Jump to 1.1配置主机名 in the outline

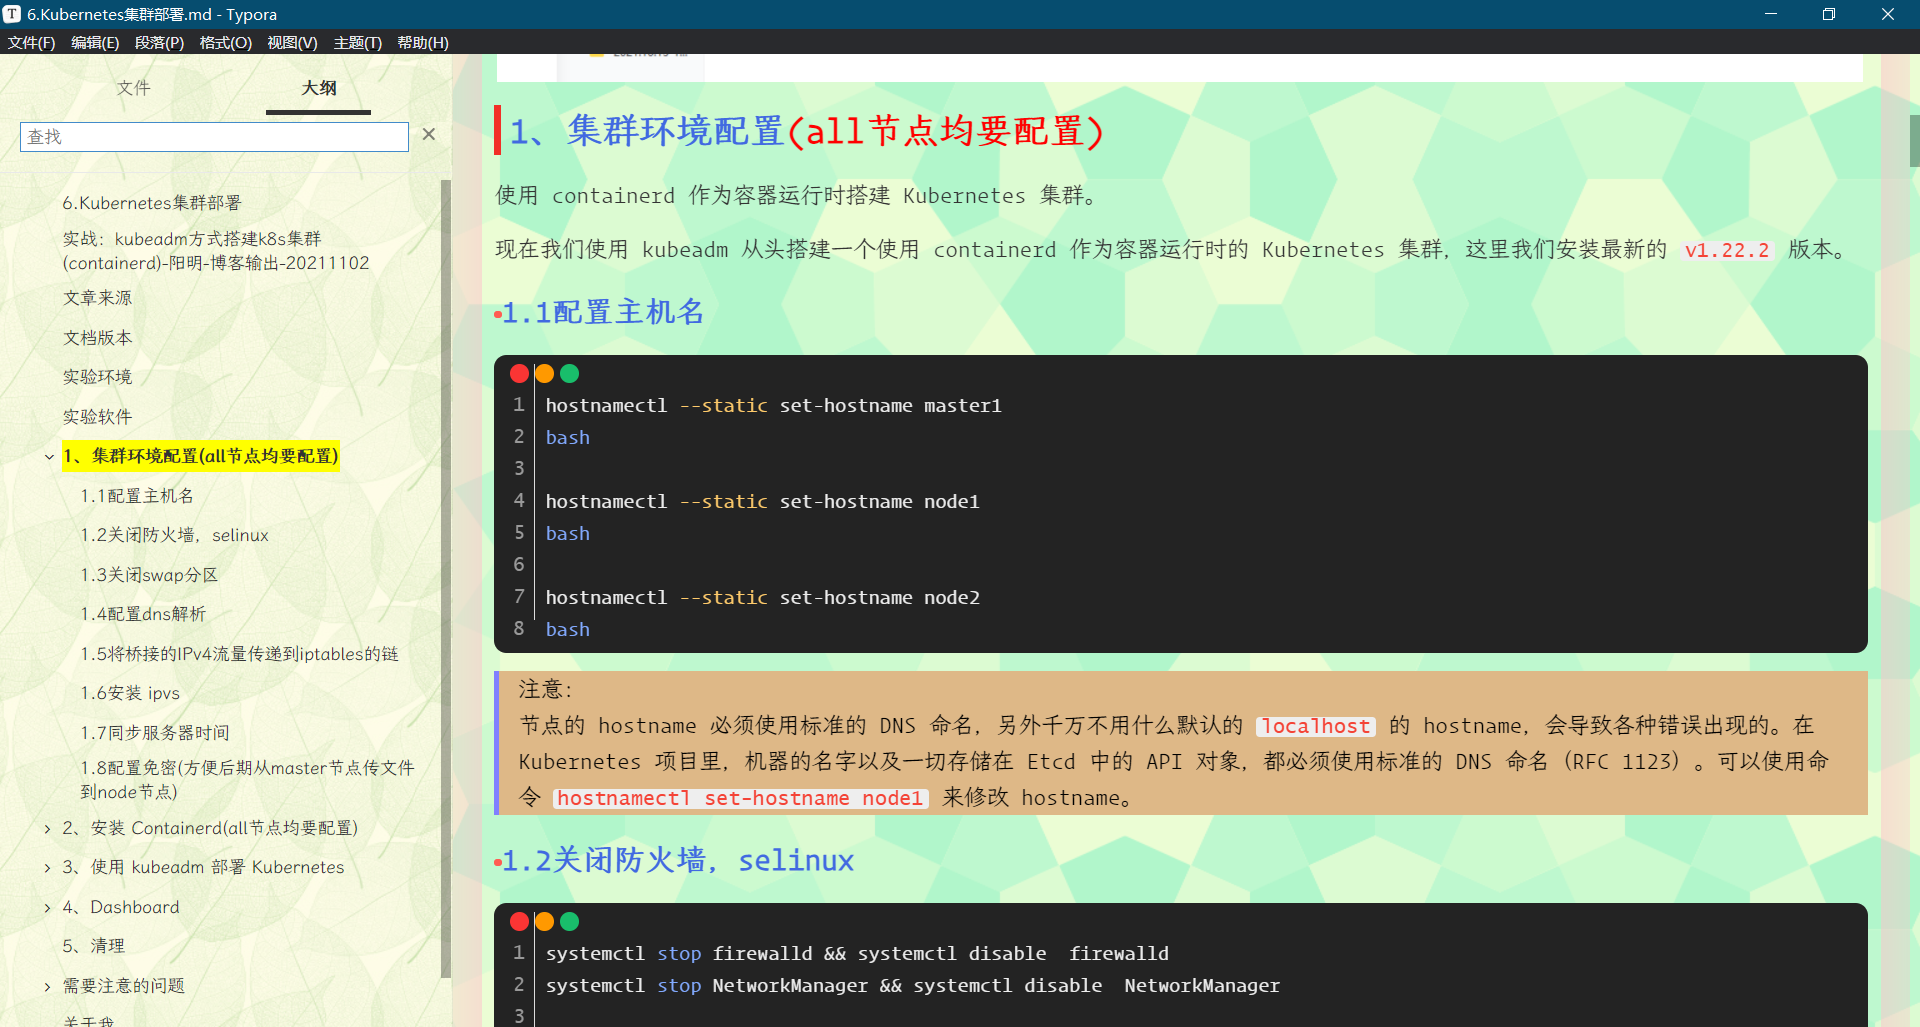(137, 496)
